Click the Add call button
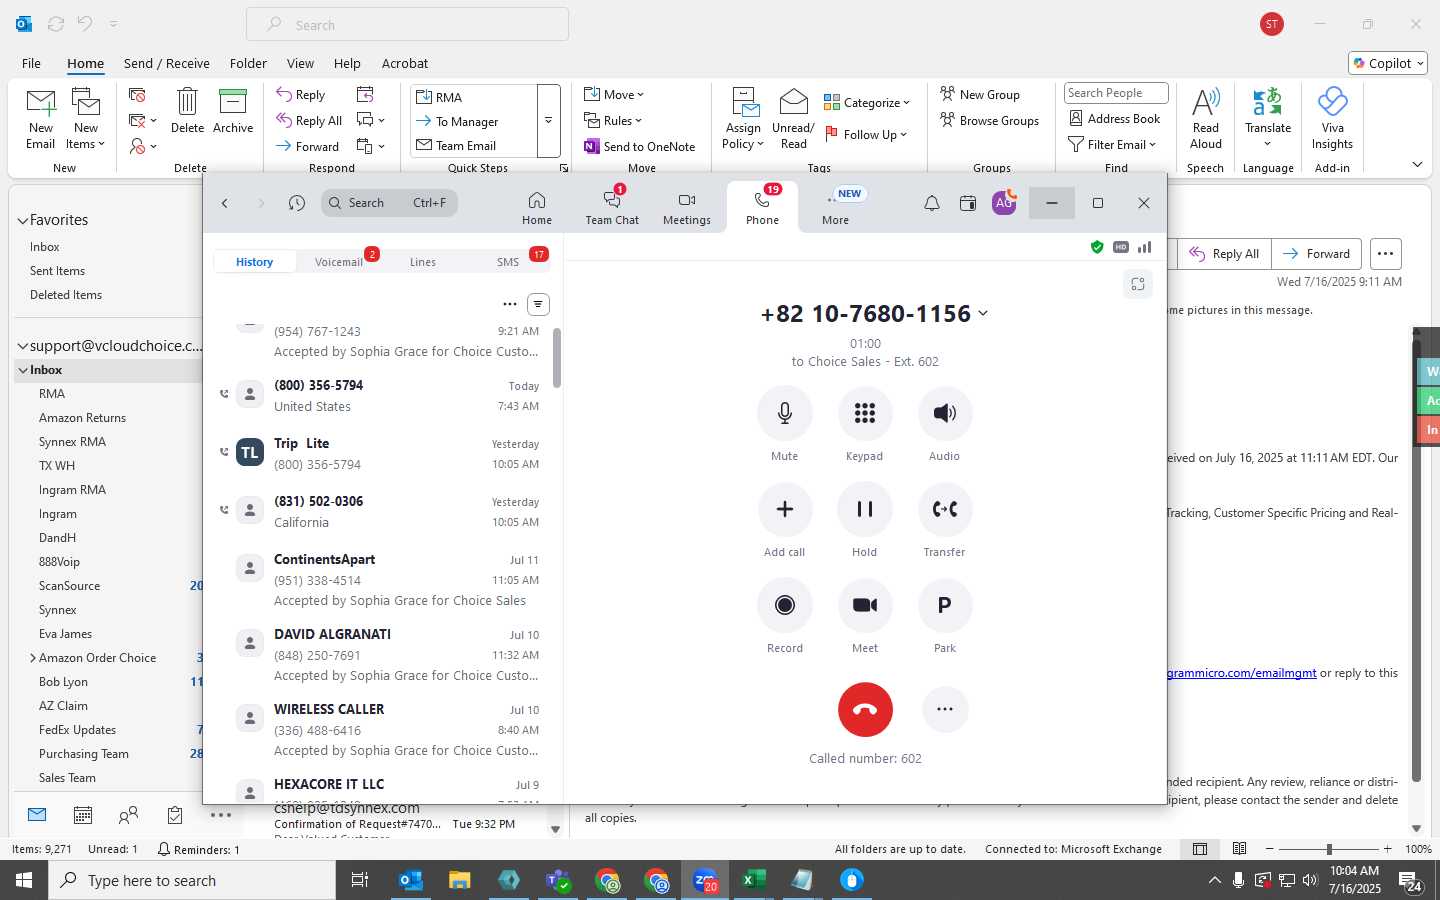 point(784,509)
